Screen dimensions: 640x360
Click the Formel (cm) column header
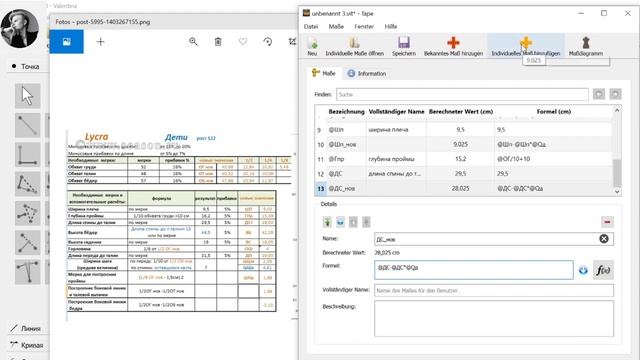point(553,111)
